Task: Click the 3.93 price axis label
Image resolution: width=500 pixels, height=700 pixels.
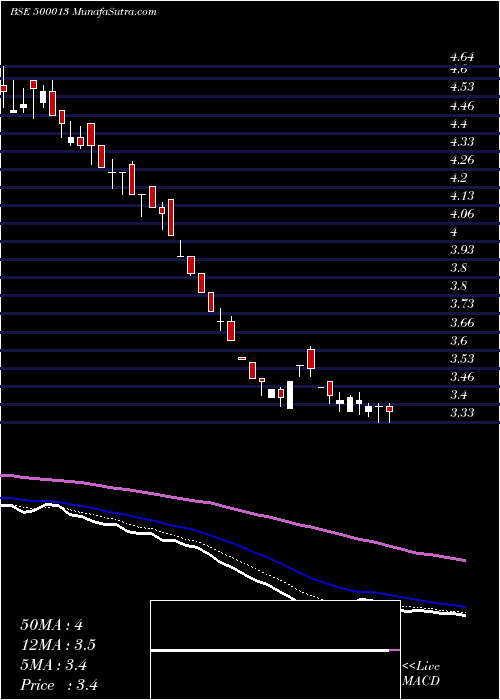Action: pos(462,250)
